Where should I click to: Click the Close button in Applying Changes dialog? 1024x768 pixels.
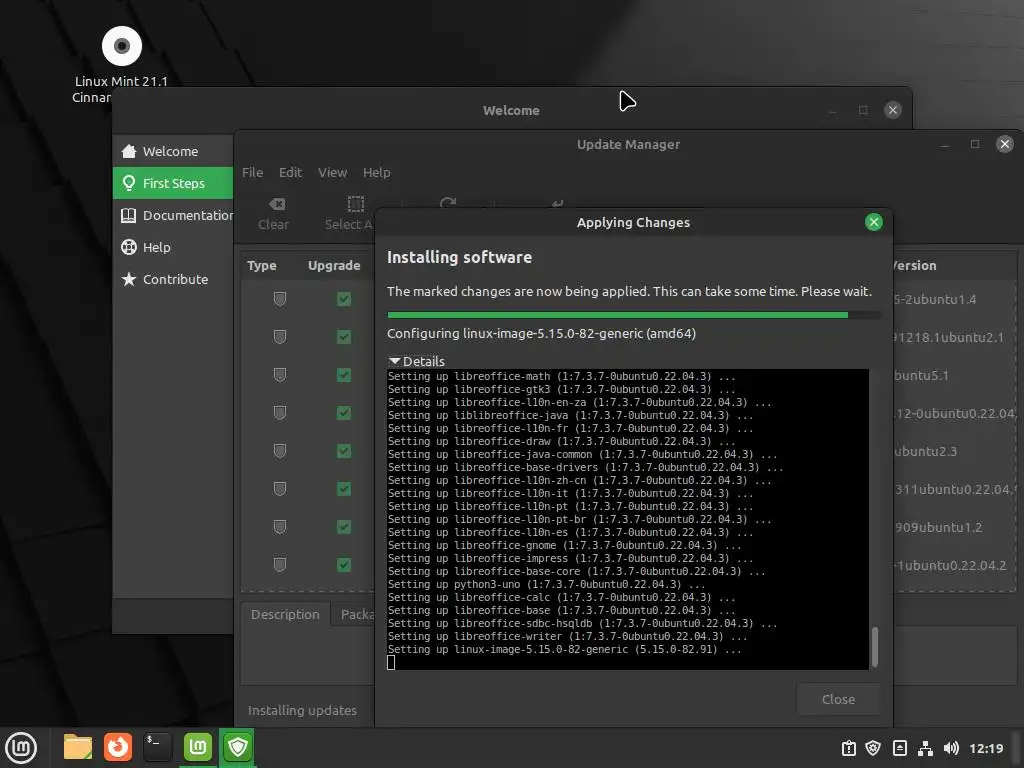839,699
